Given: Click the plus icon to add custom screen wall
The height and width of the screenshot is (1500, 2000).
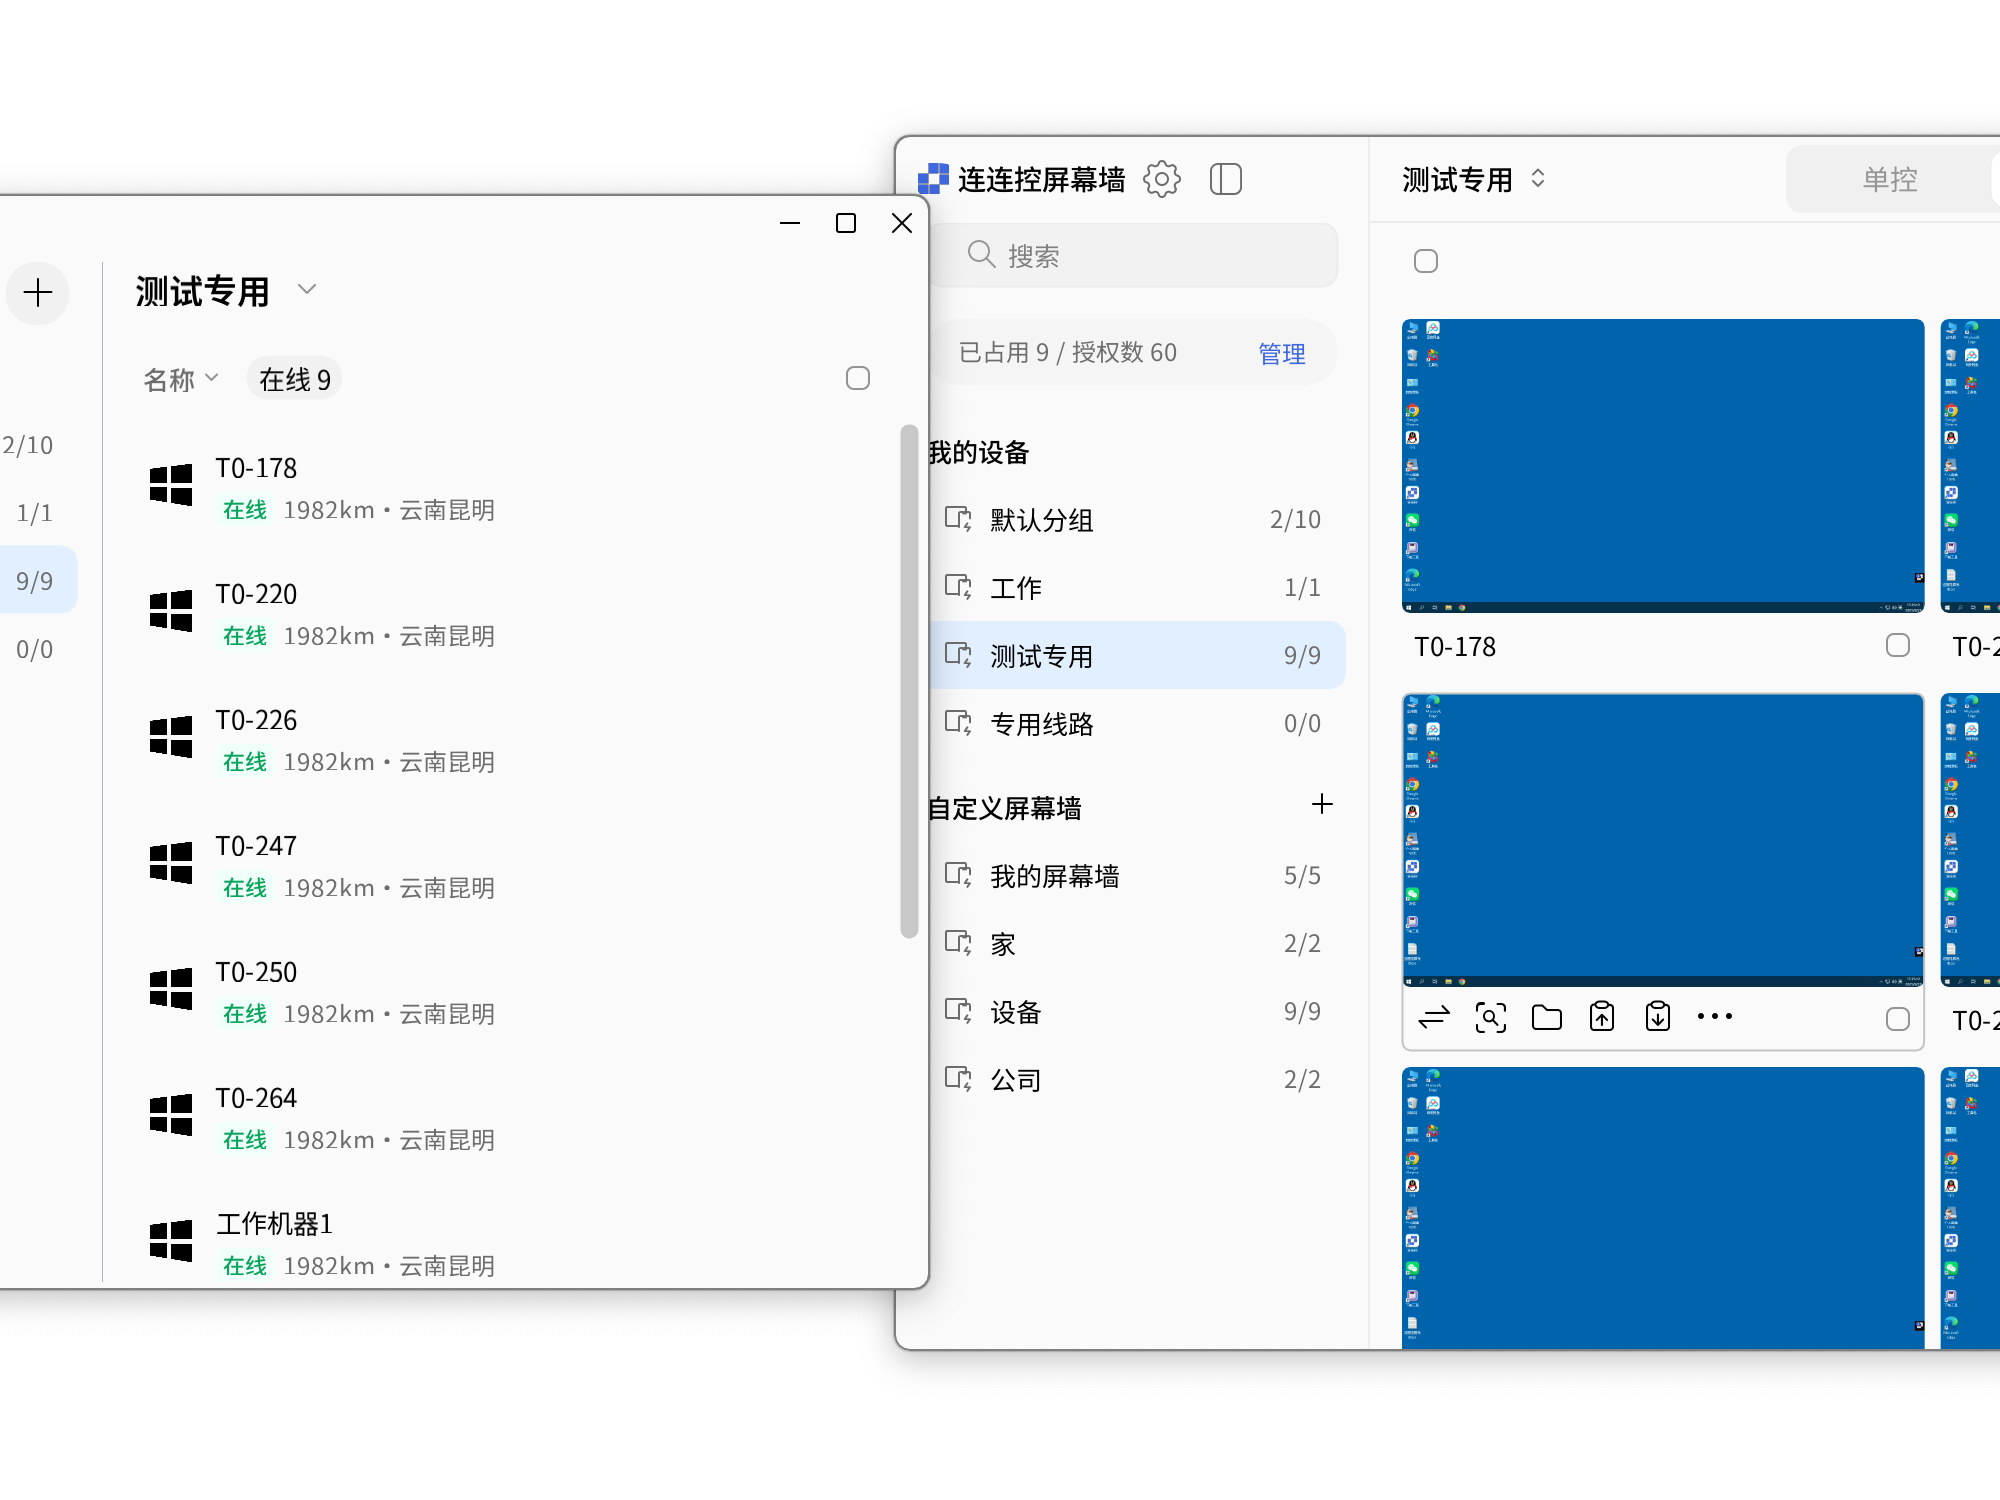Looking at the screenshot, I should (1322, 804).
